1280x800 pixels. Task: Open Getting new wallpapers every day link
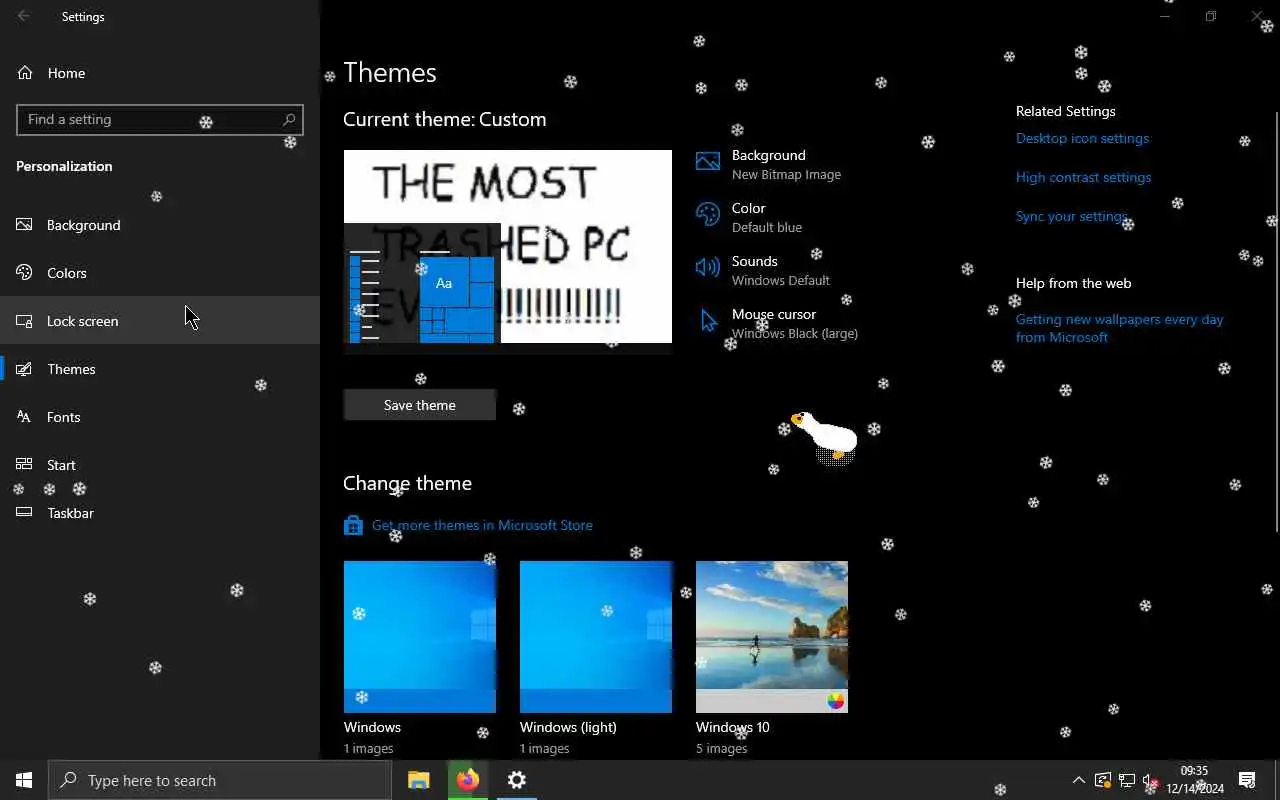click(1119, 328)
